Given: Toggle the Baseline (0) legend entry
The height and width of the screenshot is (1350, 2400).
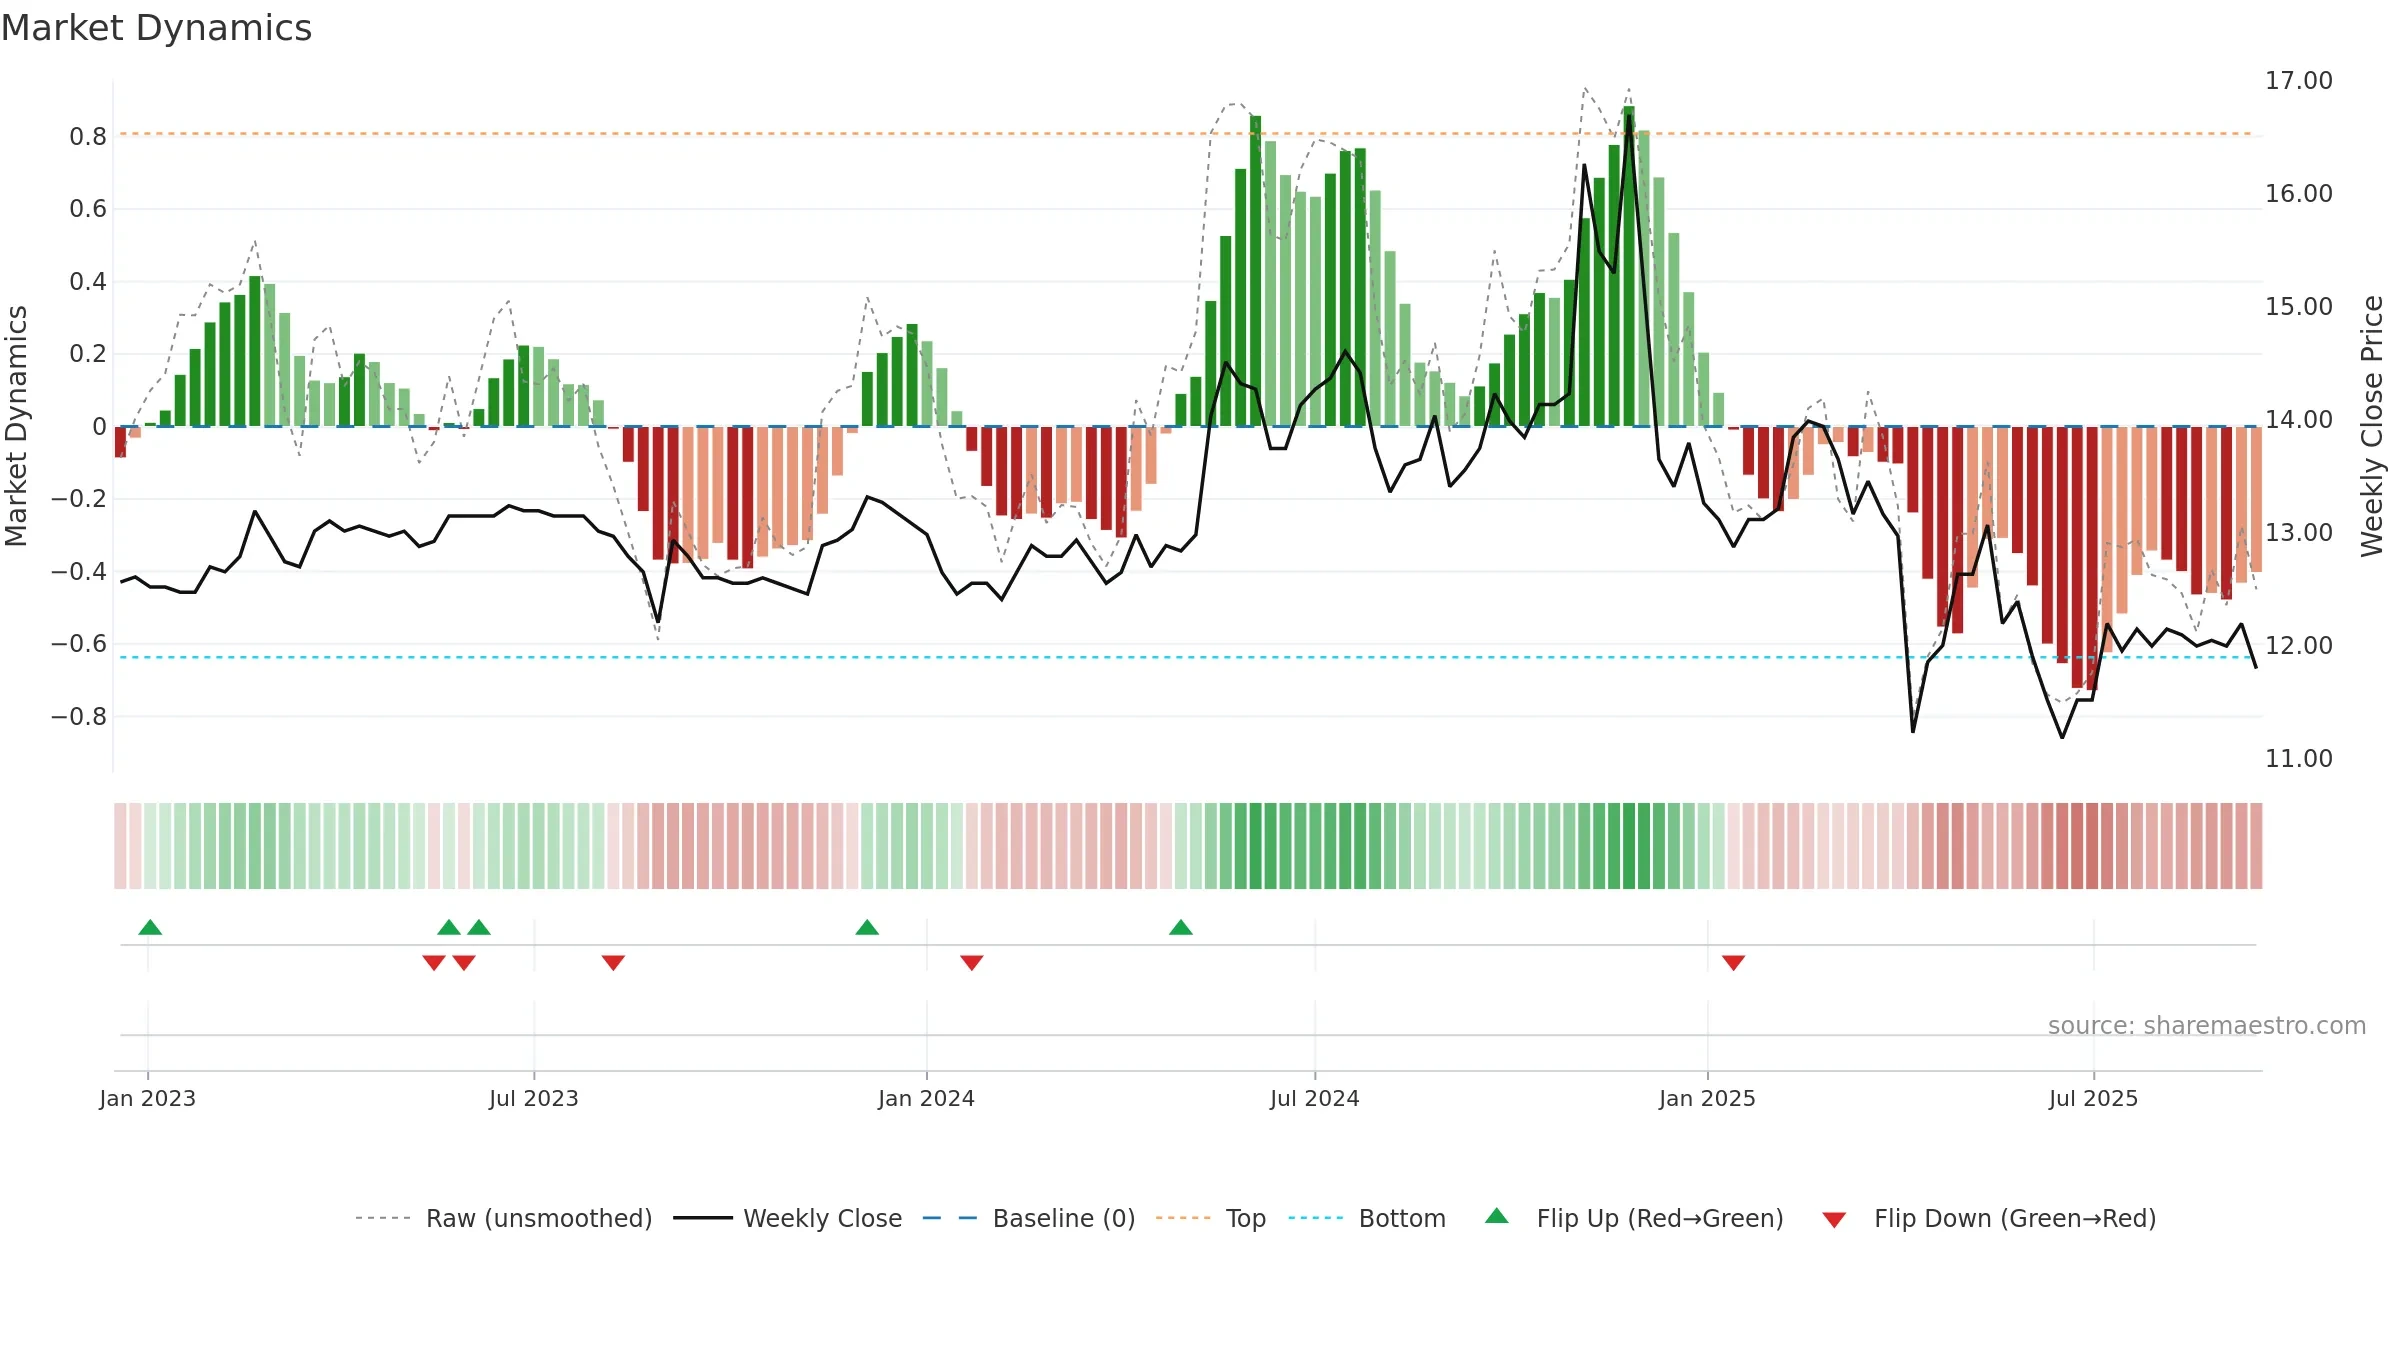Looking at the screenshot, I should 1028,1218.
